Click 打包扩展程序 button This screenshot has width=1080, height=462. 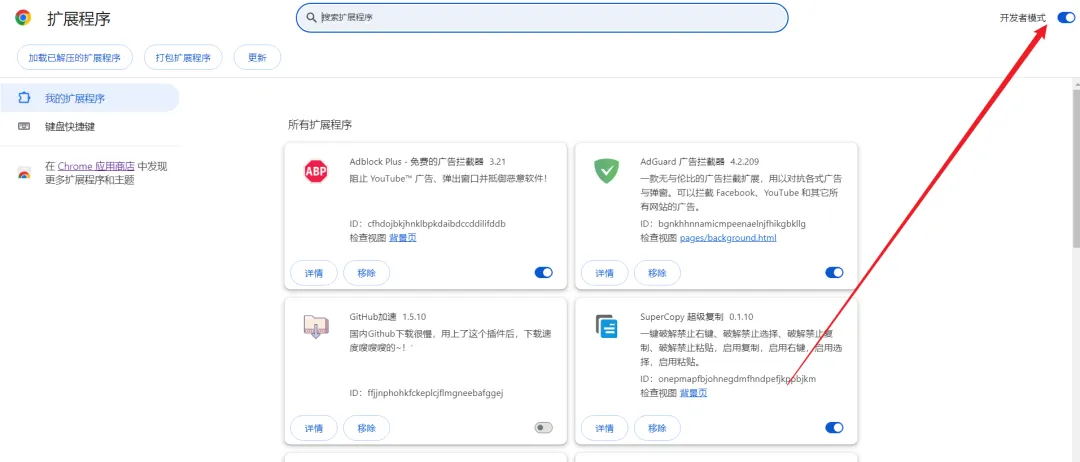[x=183, y=58]
